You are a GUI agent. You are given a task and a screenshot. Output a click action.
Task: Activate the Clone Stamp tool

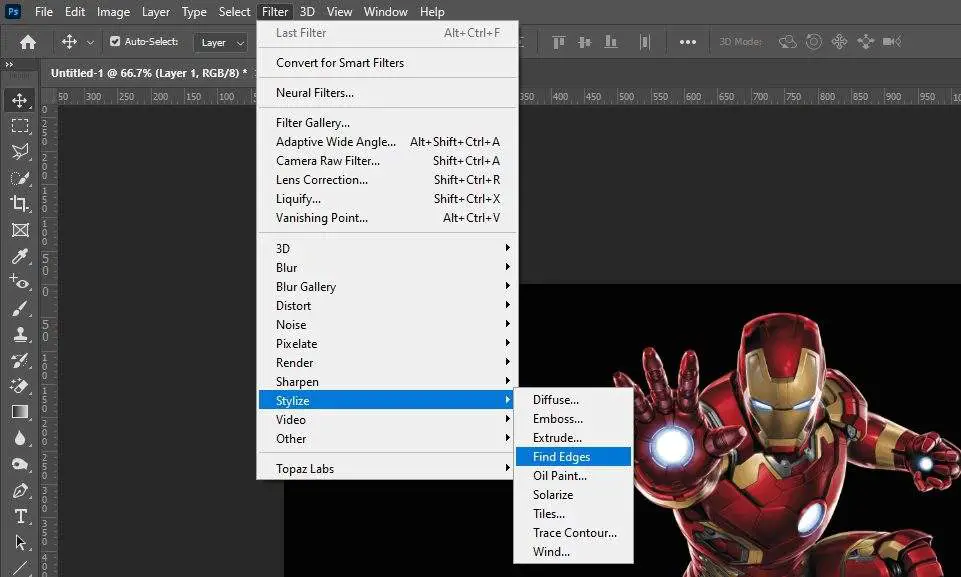[19, 335]
